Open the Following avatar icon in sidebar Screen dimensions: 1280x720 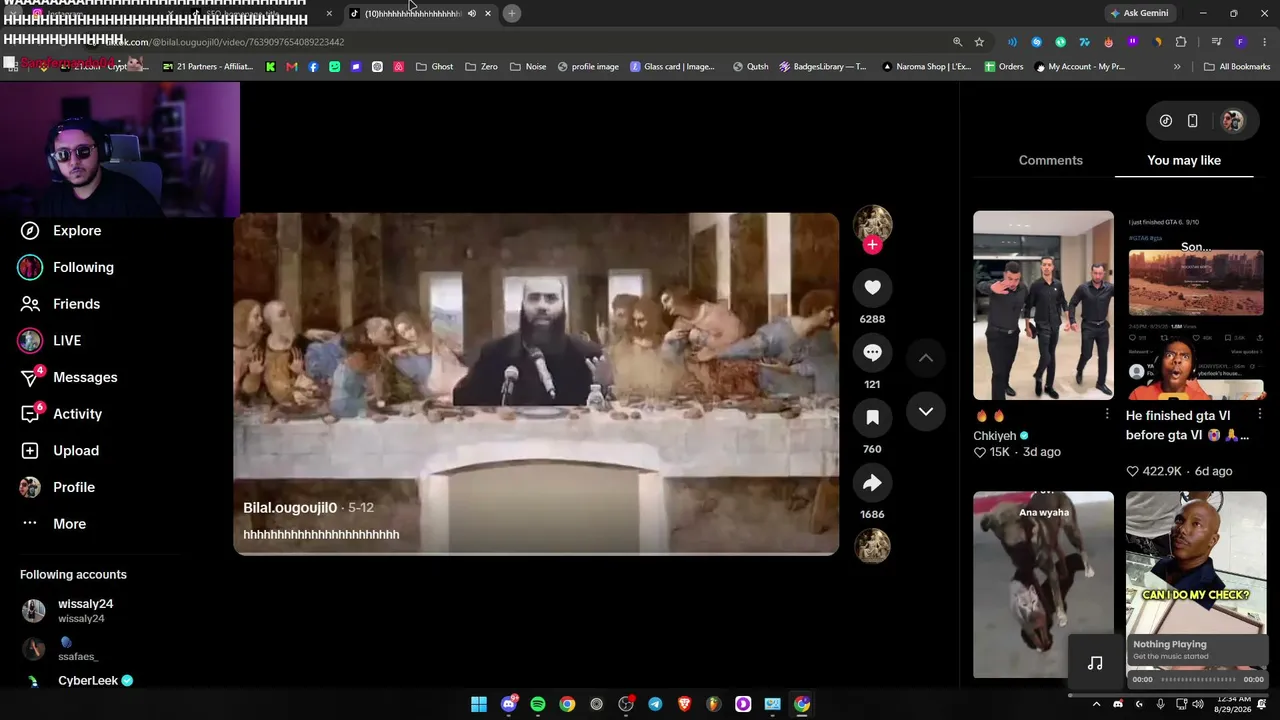point(30,267)
